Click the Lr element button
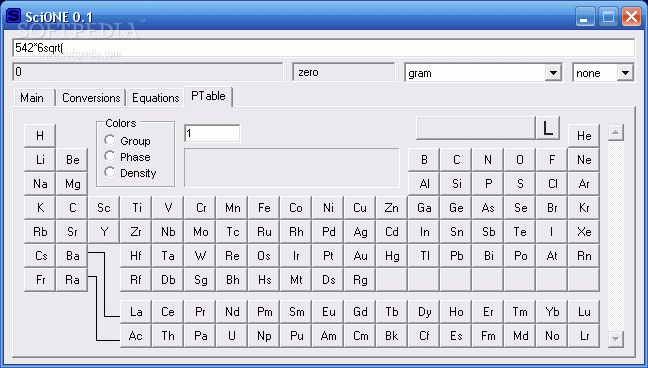Screen dimensions: 648x368 tap(584, 336)
